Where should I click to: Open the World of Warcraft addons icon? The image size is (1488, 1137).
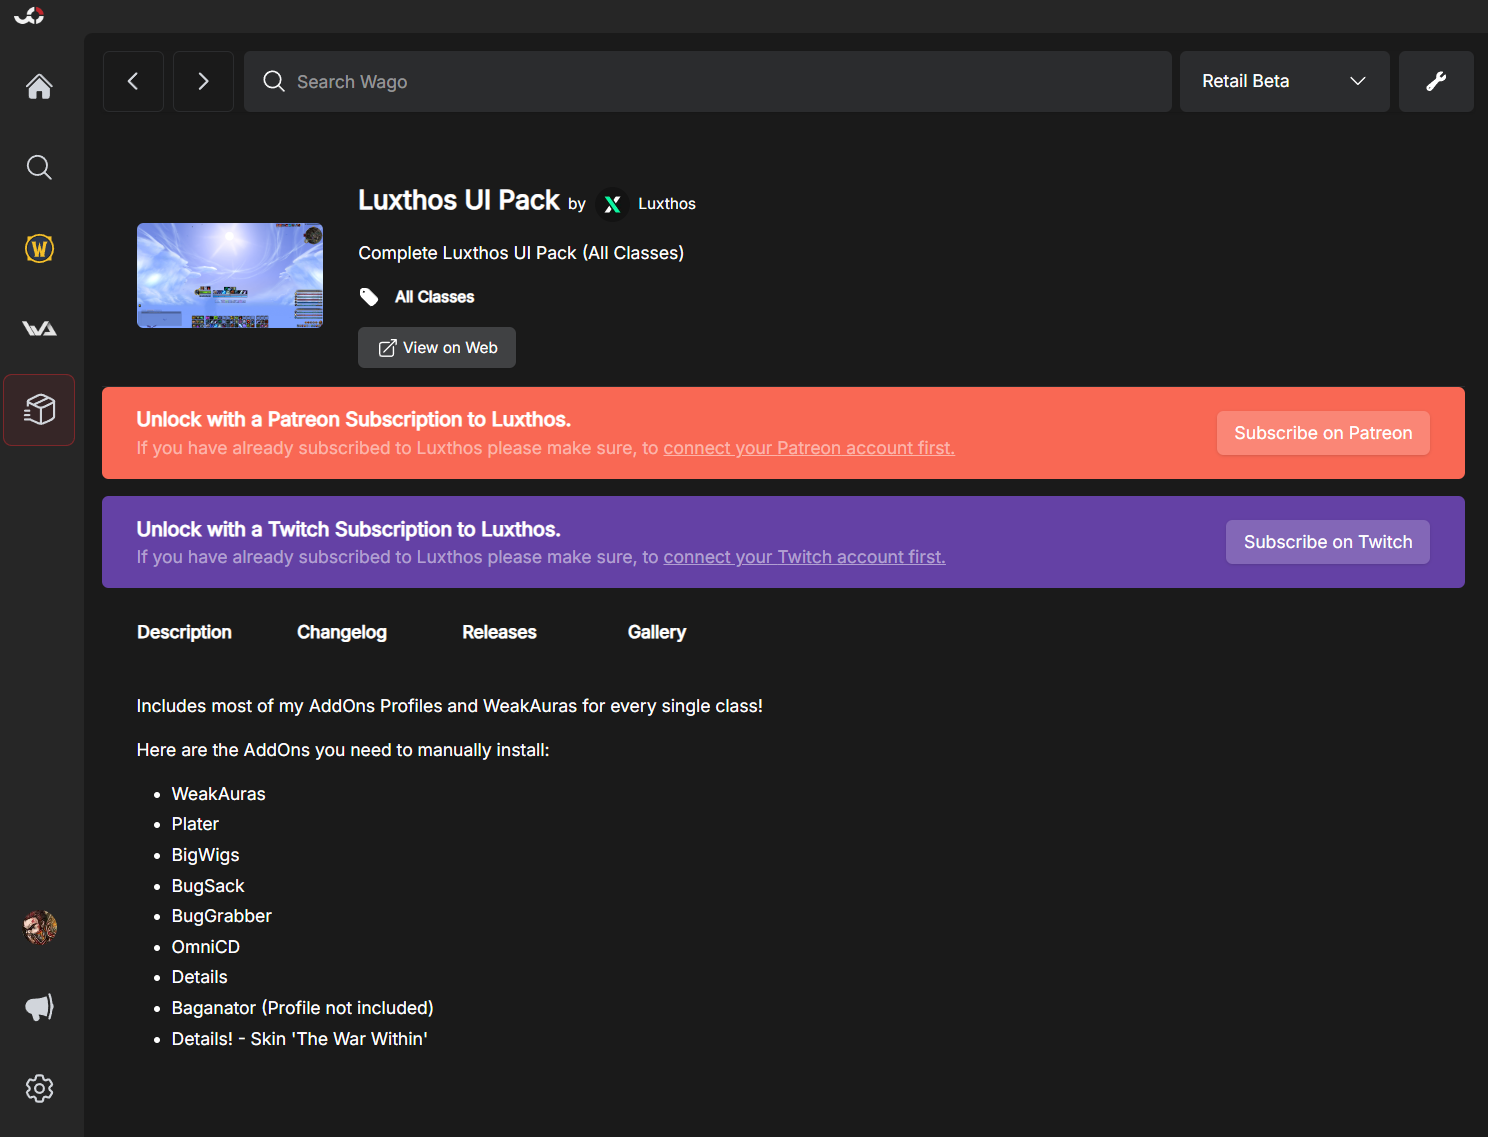[39, 248]
